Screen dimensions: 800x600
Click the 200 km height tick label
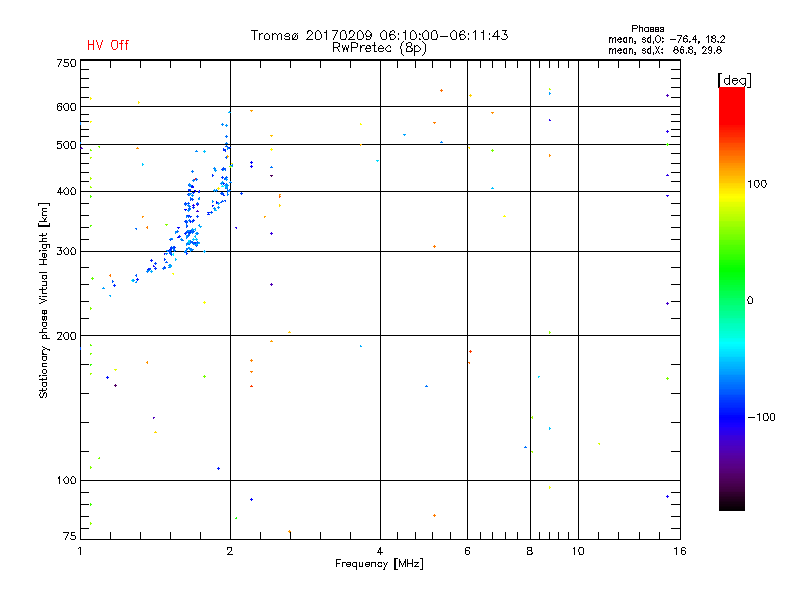65,336
